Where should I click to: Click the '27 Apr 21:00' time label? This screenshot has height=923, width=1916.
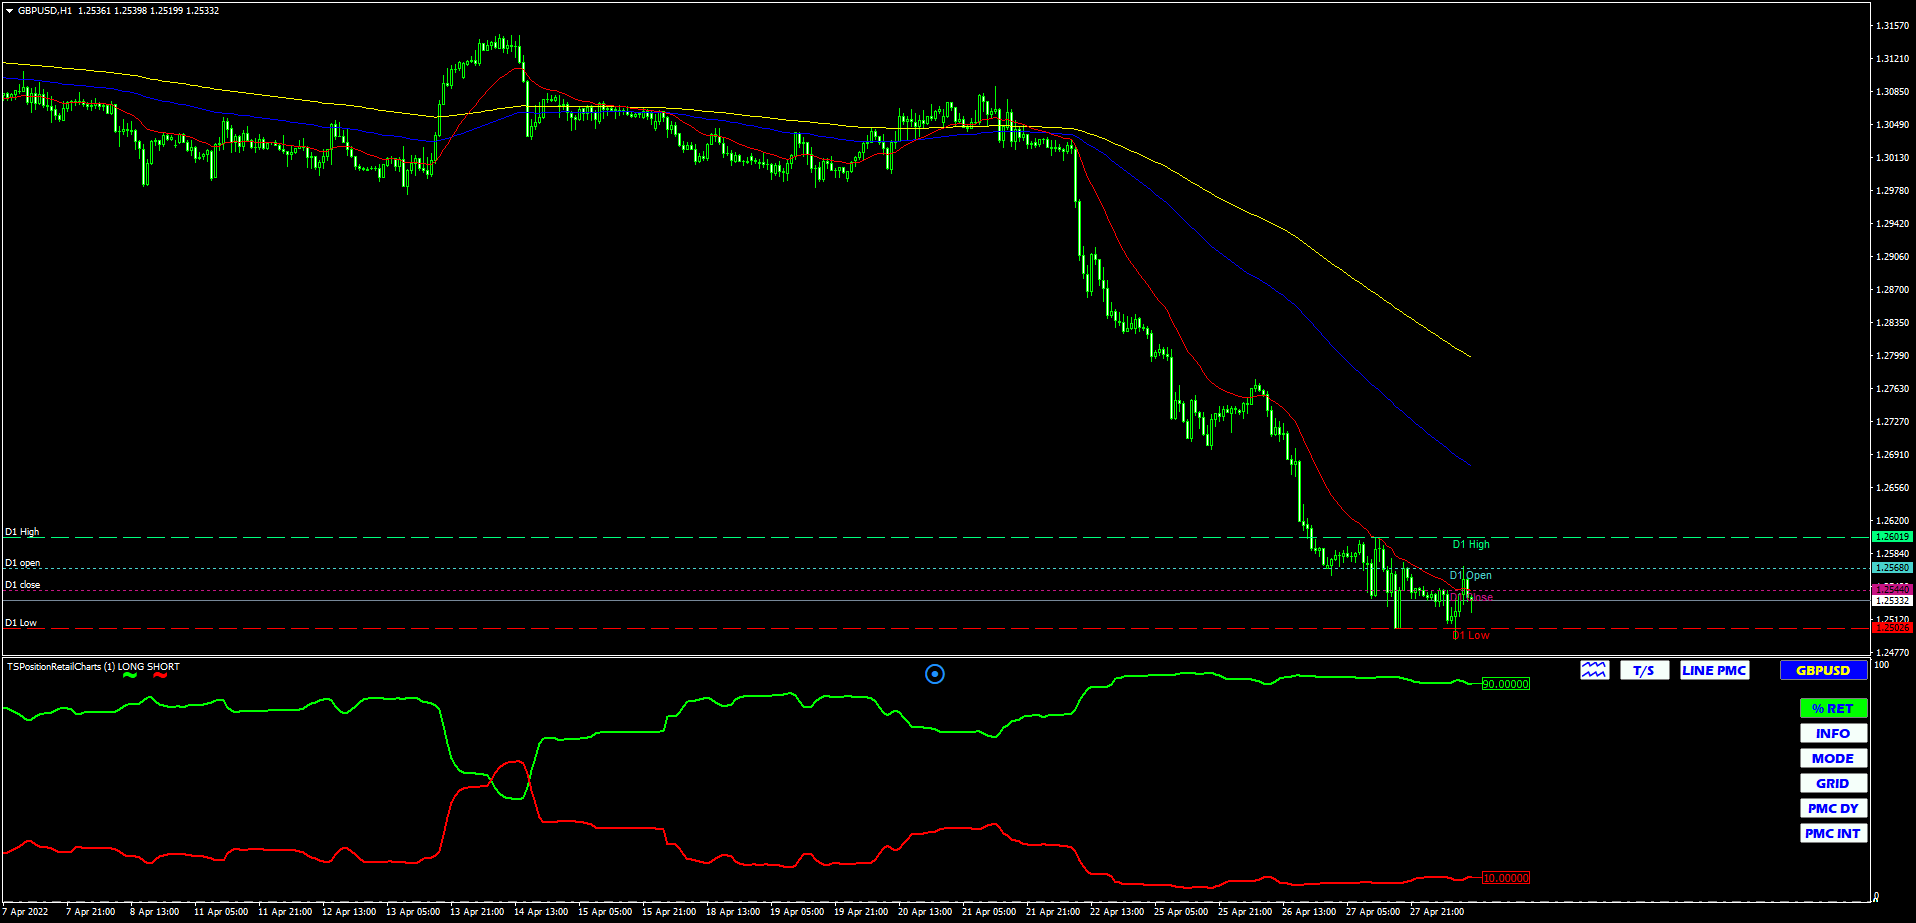pos(1437,911)
